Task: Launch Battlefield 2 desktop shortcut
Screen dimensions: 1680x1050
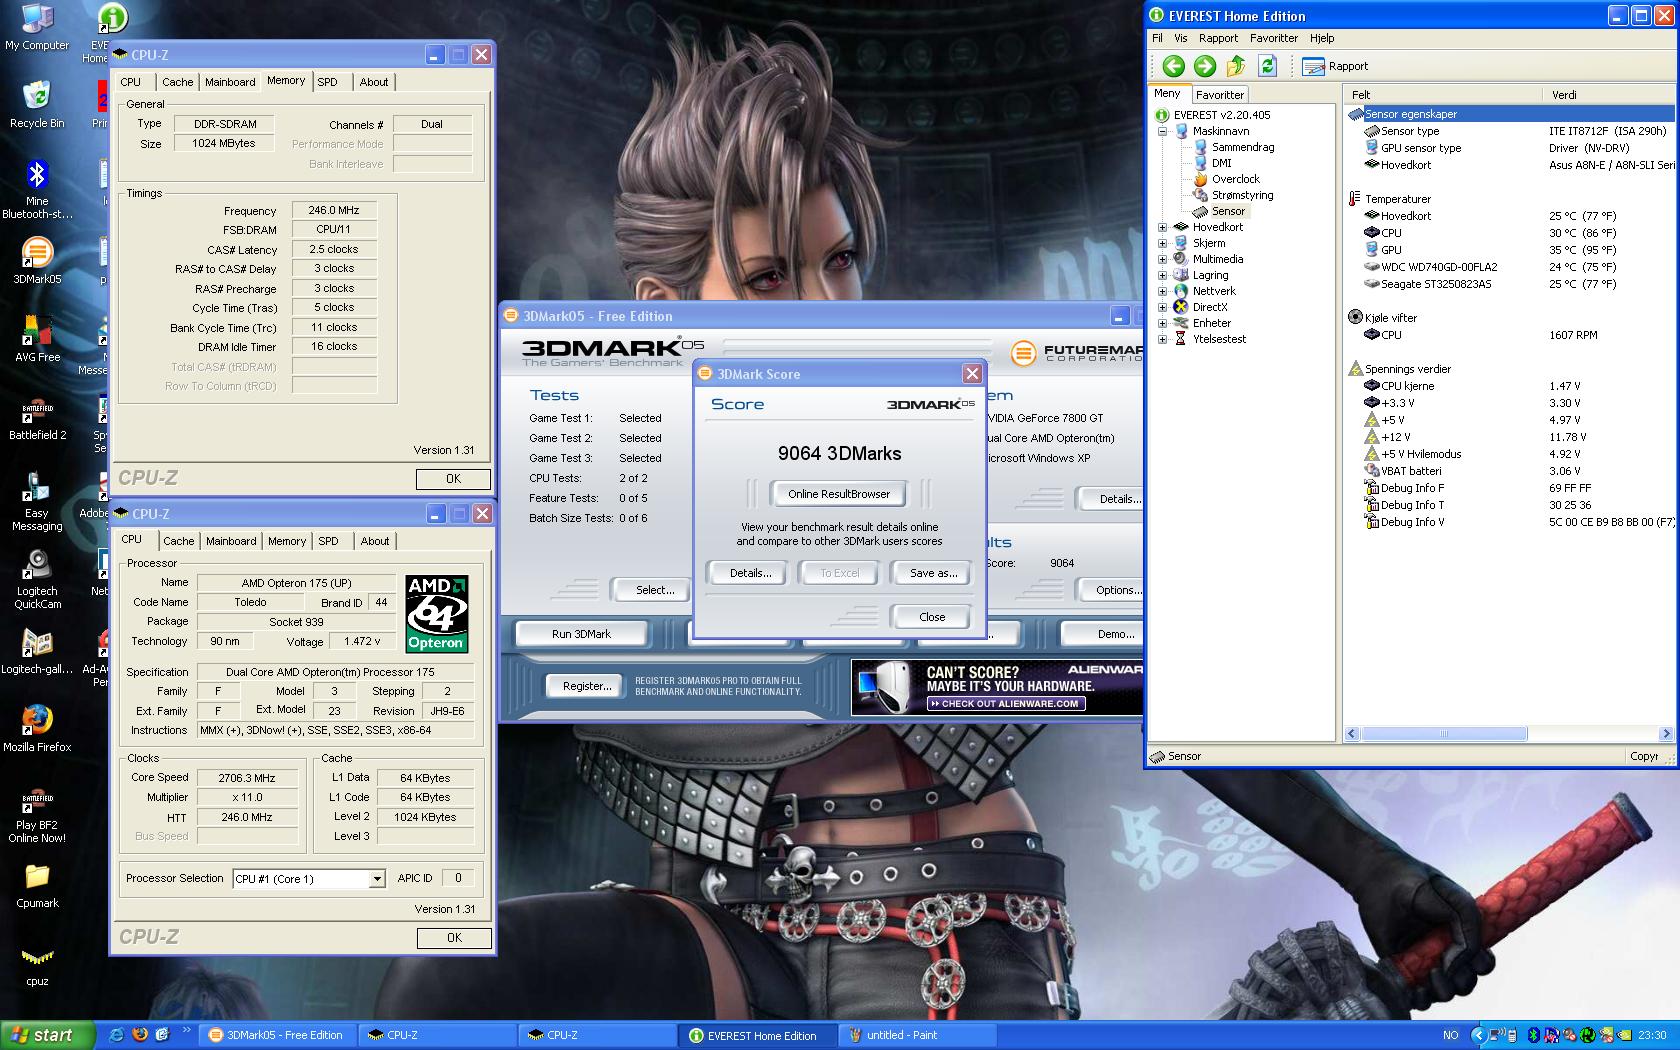Action: click(x=37, y=418)
